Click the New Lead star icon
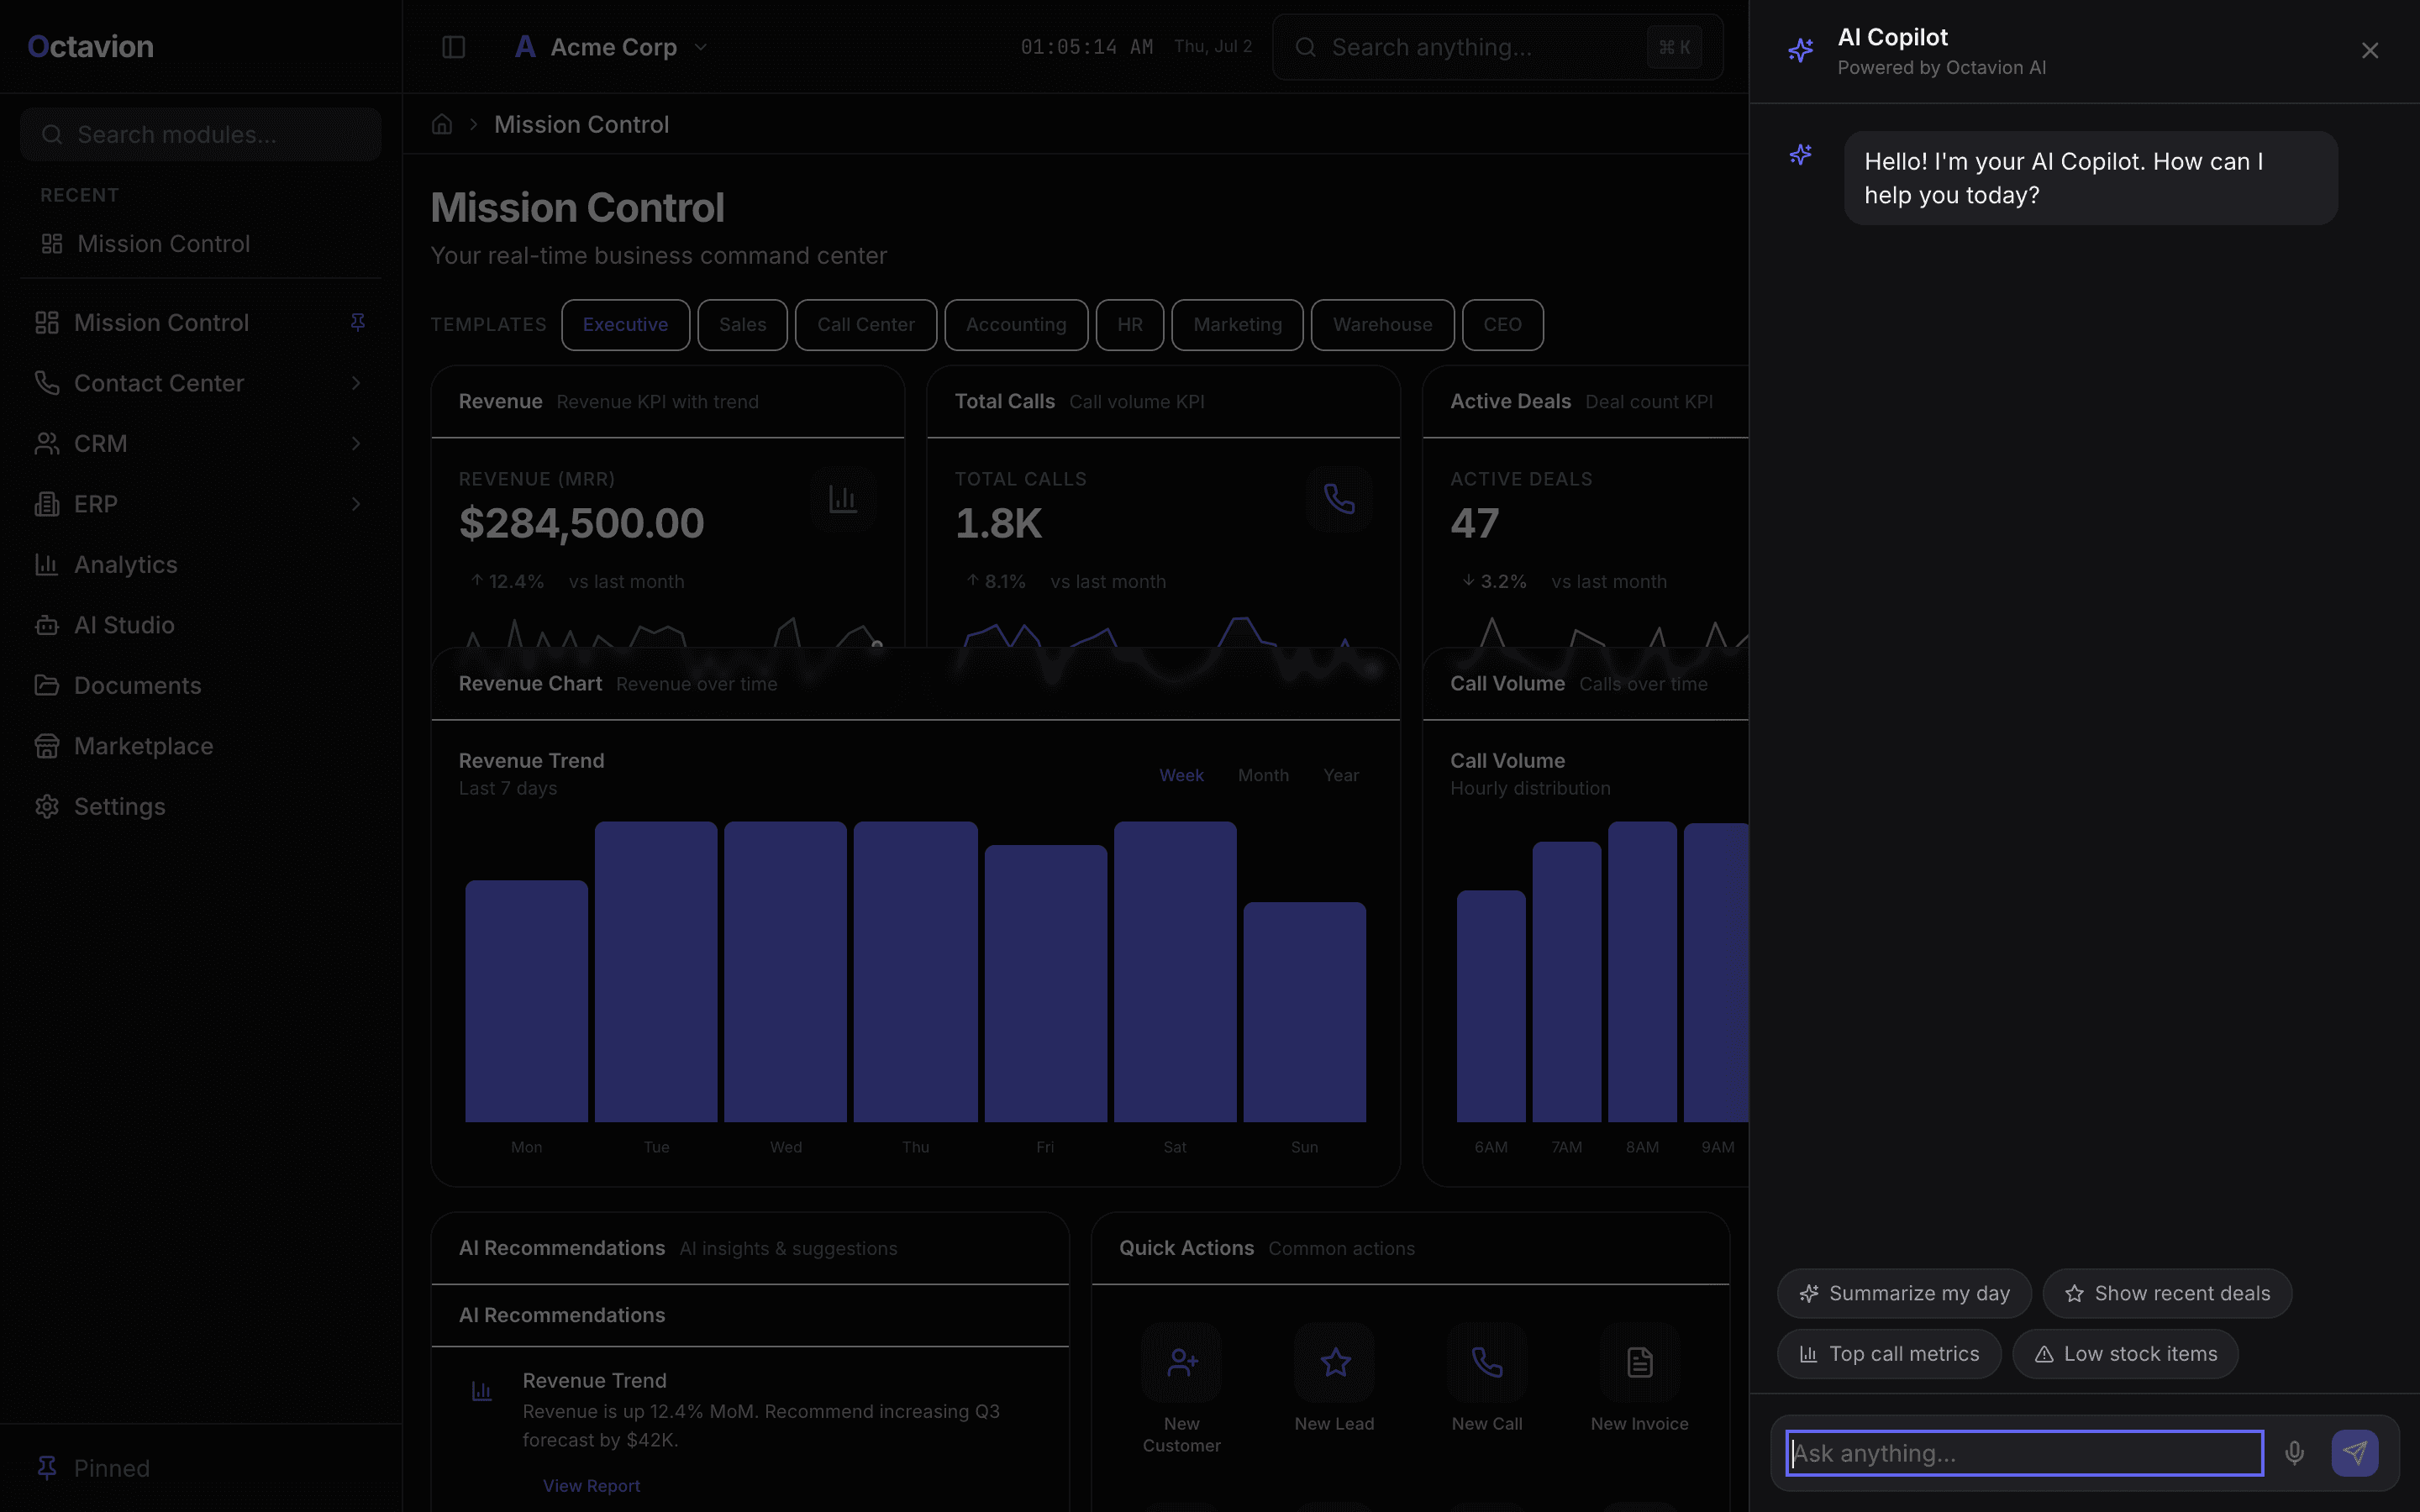Screen dimensions: 2420x1512 click(x=1335, y=1362)
